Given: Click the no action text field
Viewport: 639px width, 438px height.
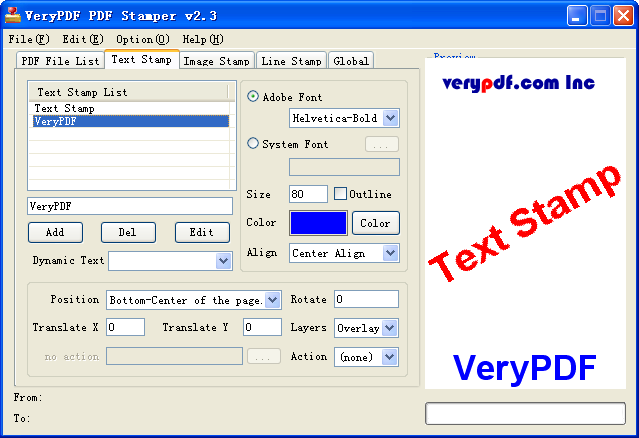Looking at the screenshot, I should coord(174,356).
